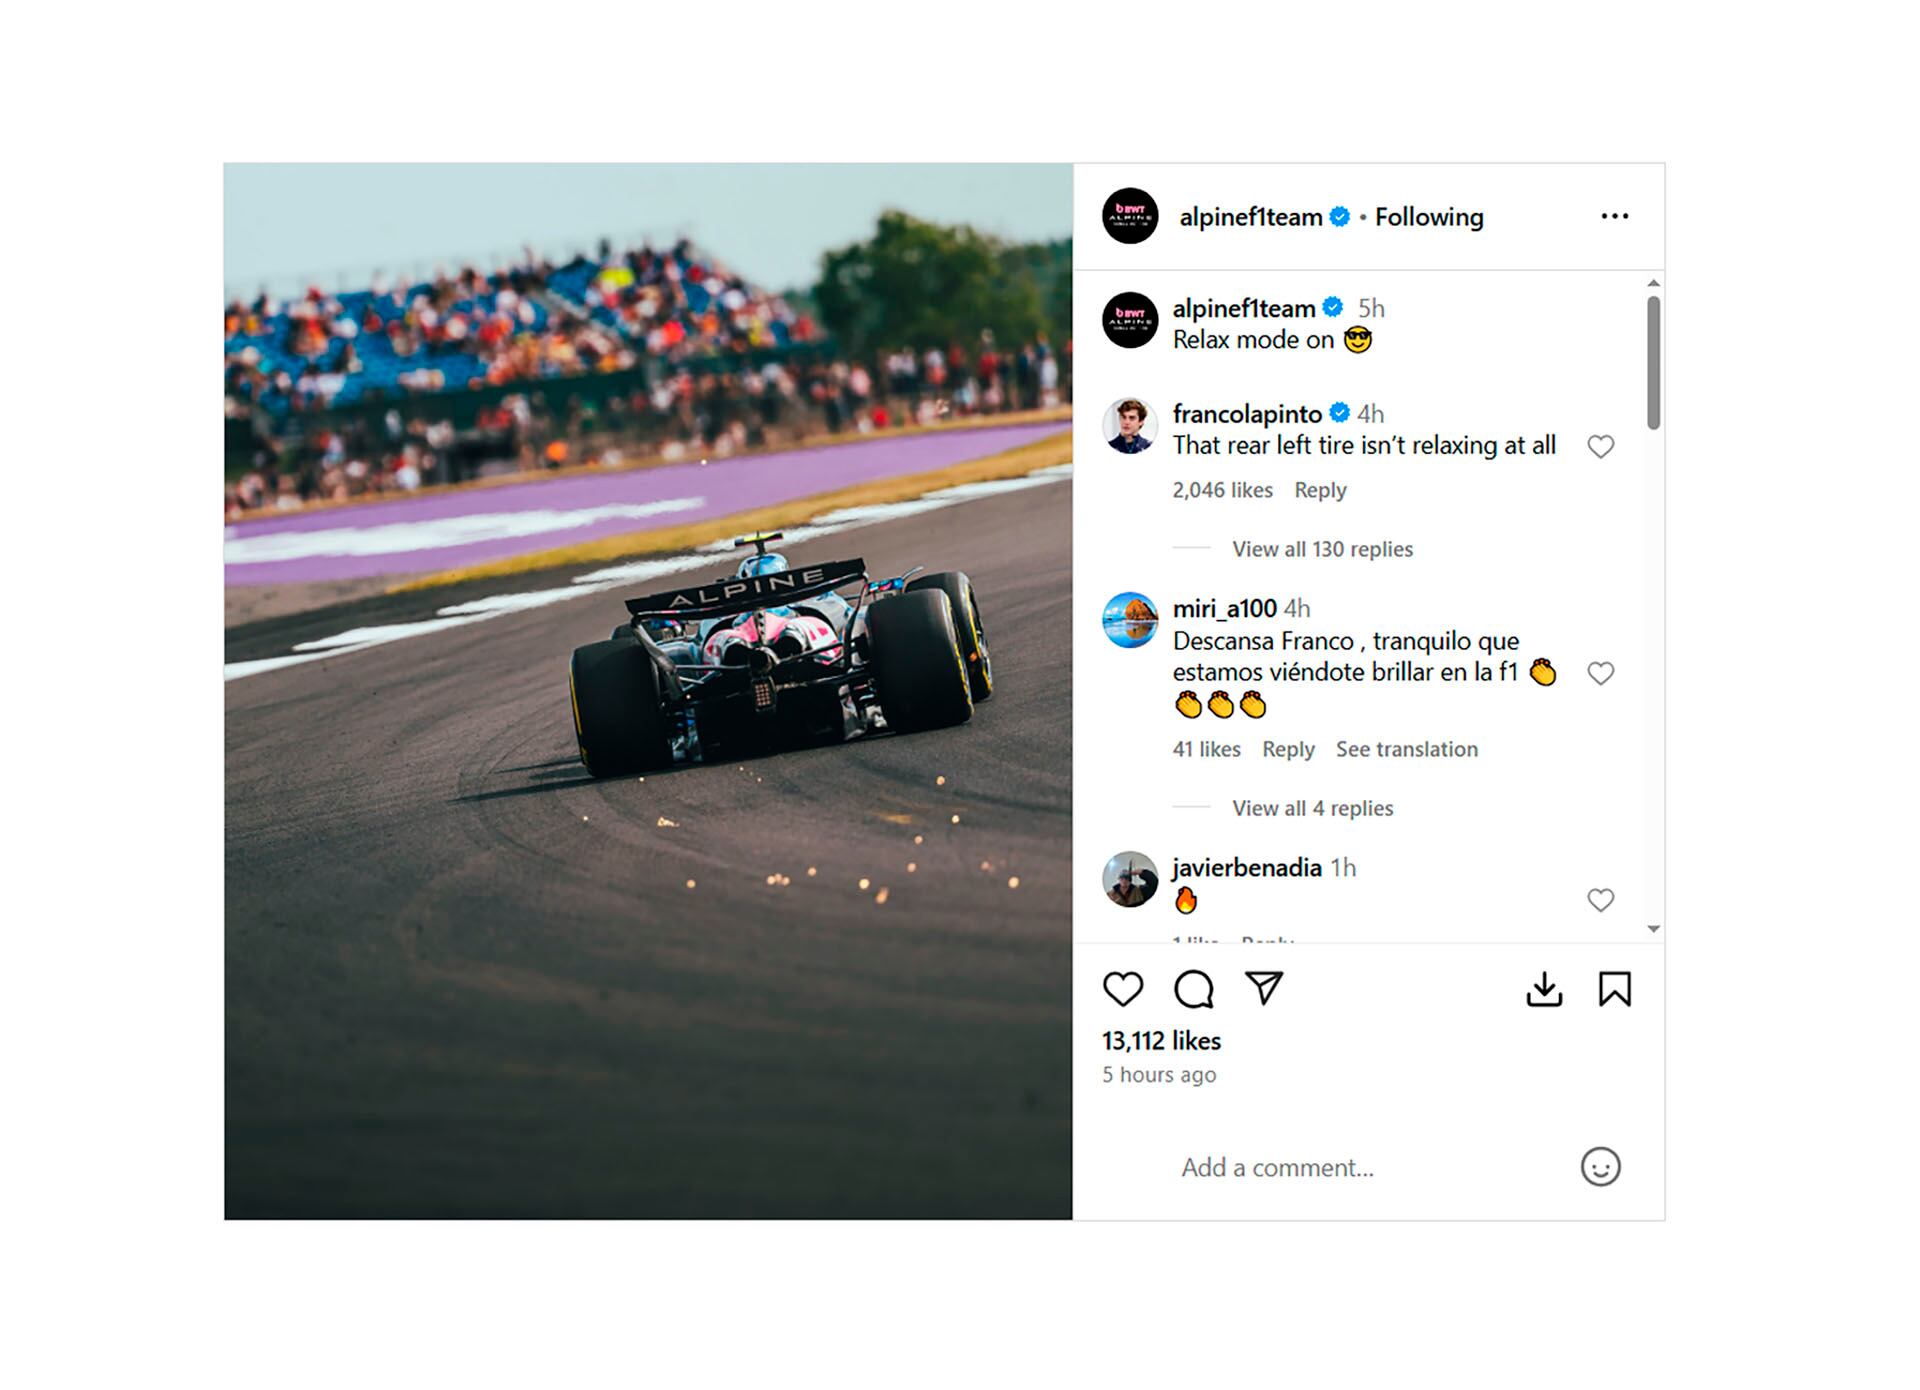Viewport: 1920px width, 1390px height.
Task: Expand View all 130 replies
Action: point(1322,549)
